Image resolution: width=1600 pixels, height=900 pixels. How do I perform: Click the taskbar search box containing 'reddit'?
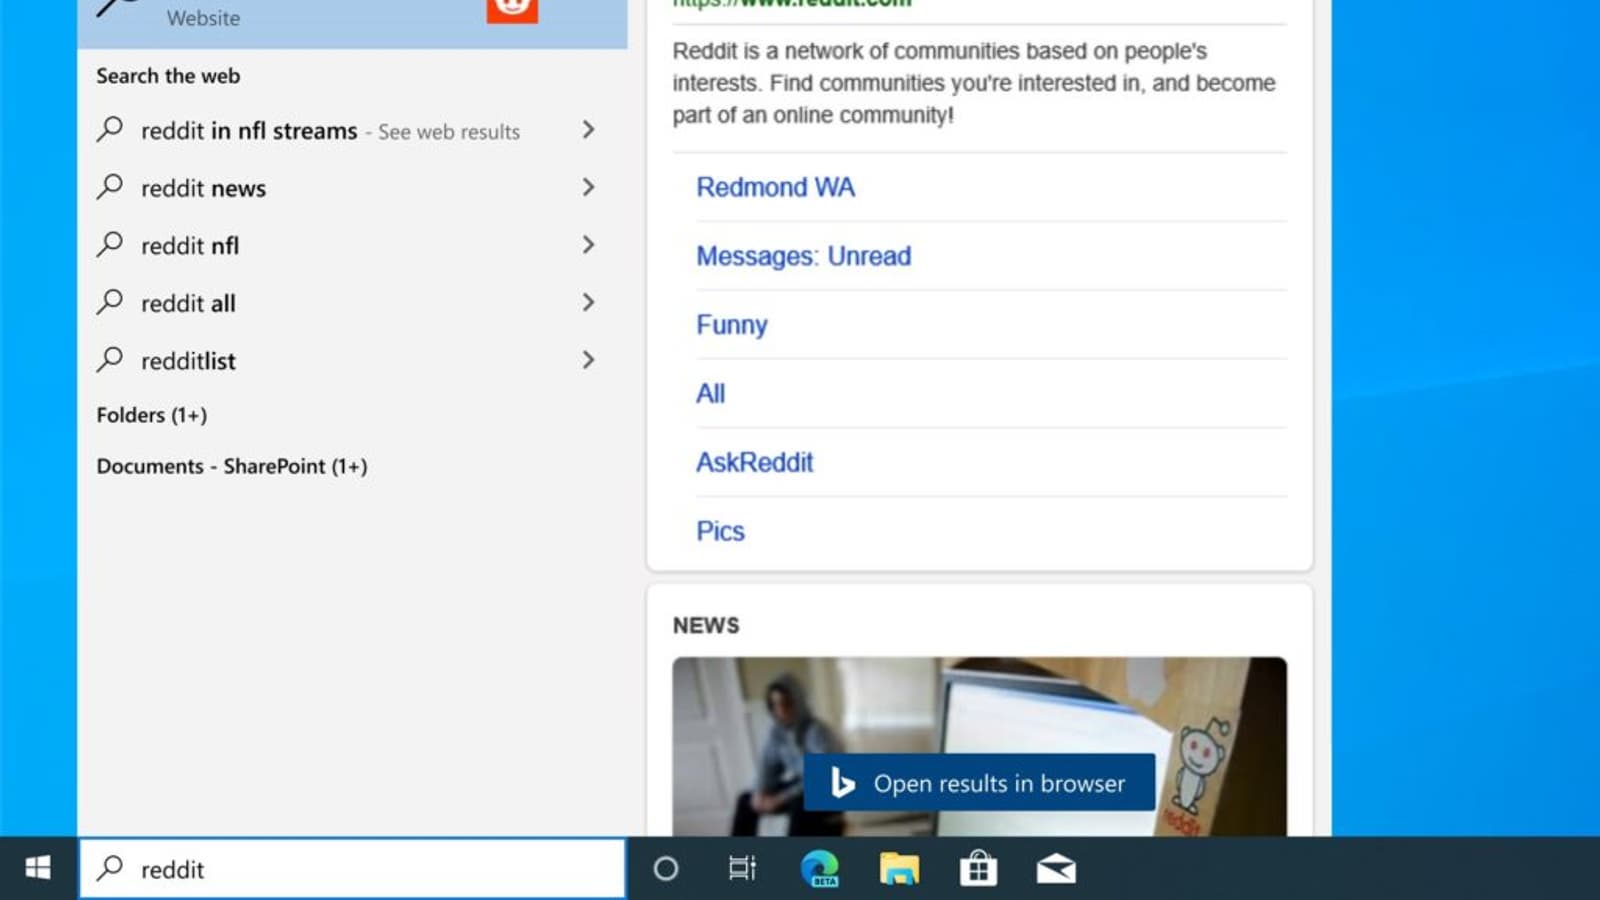coord(352,869)
